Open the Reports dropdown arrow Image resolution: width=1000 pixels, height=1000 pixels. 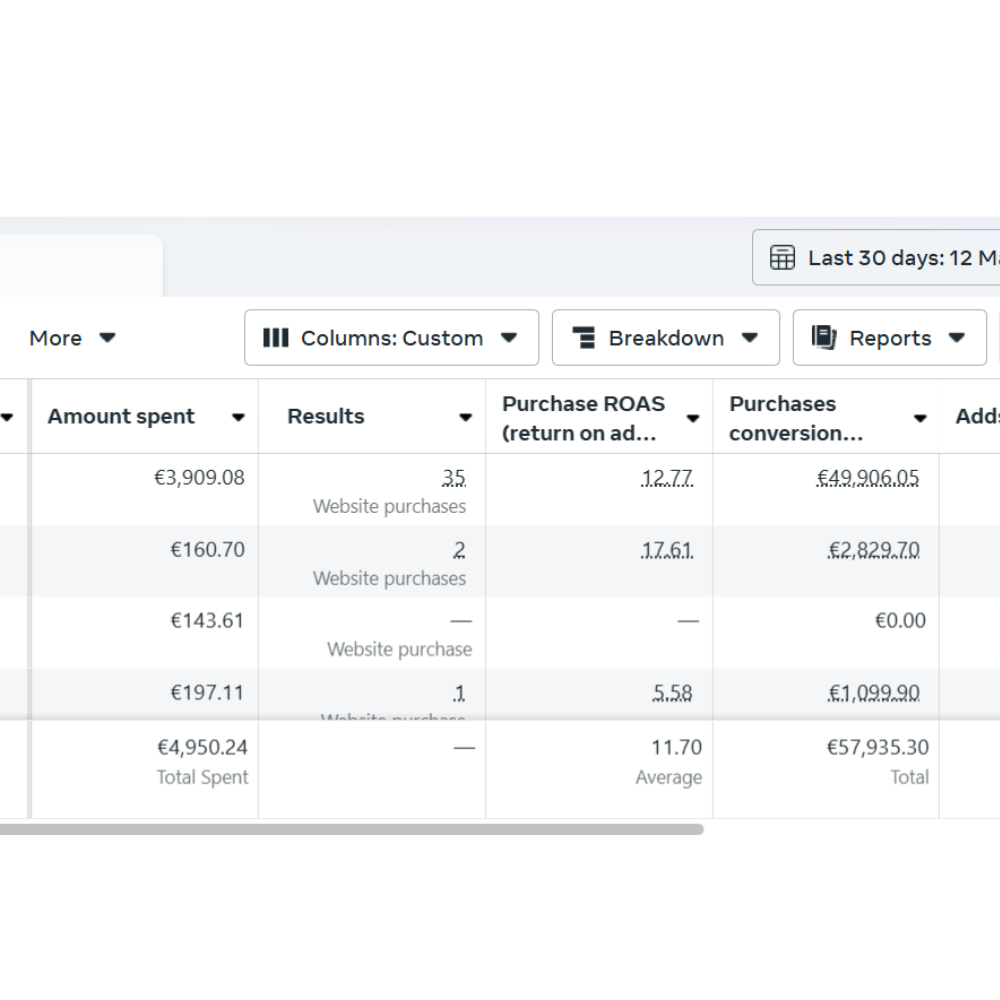click(x=956, y=338)
